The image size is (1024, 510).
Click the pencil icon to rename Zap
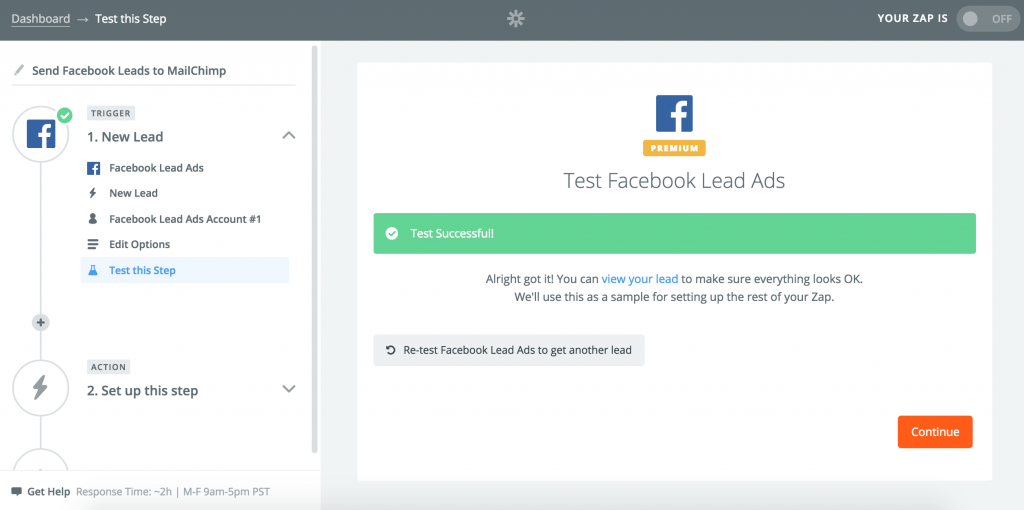(19, 71)
